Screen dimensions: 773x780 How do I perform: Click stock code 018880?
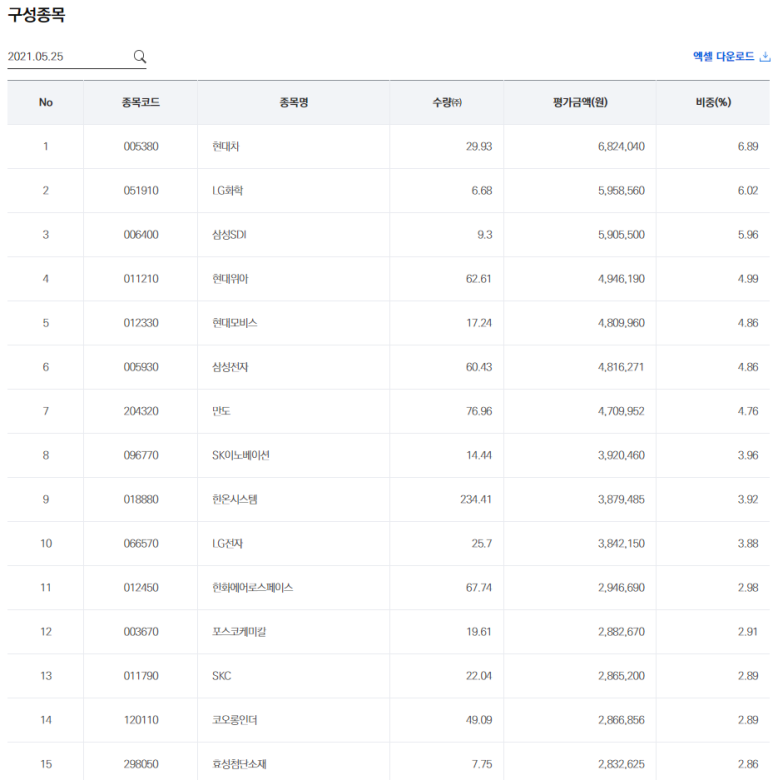pos(141,499)
